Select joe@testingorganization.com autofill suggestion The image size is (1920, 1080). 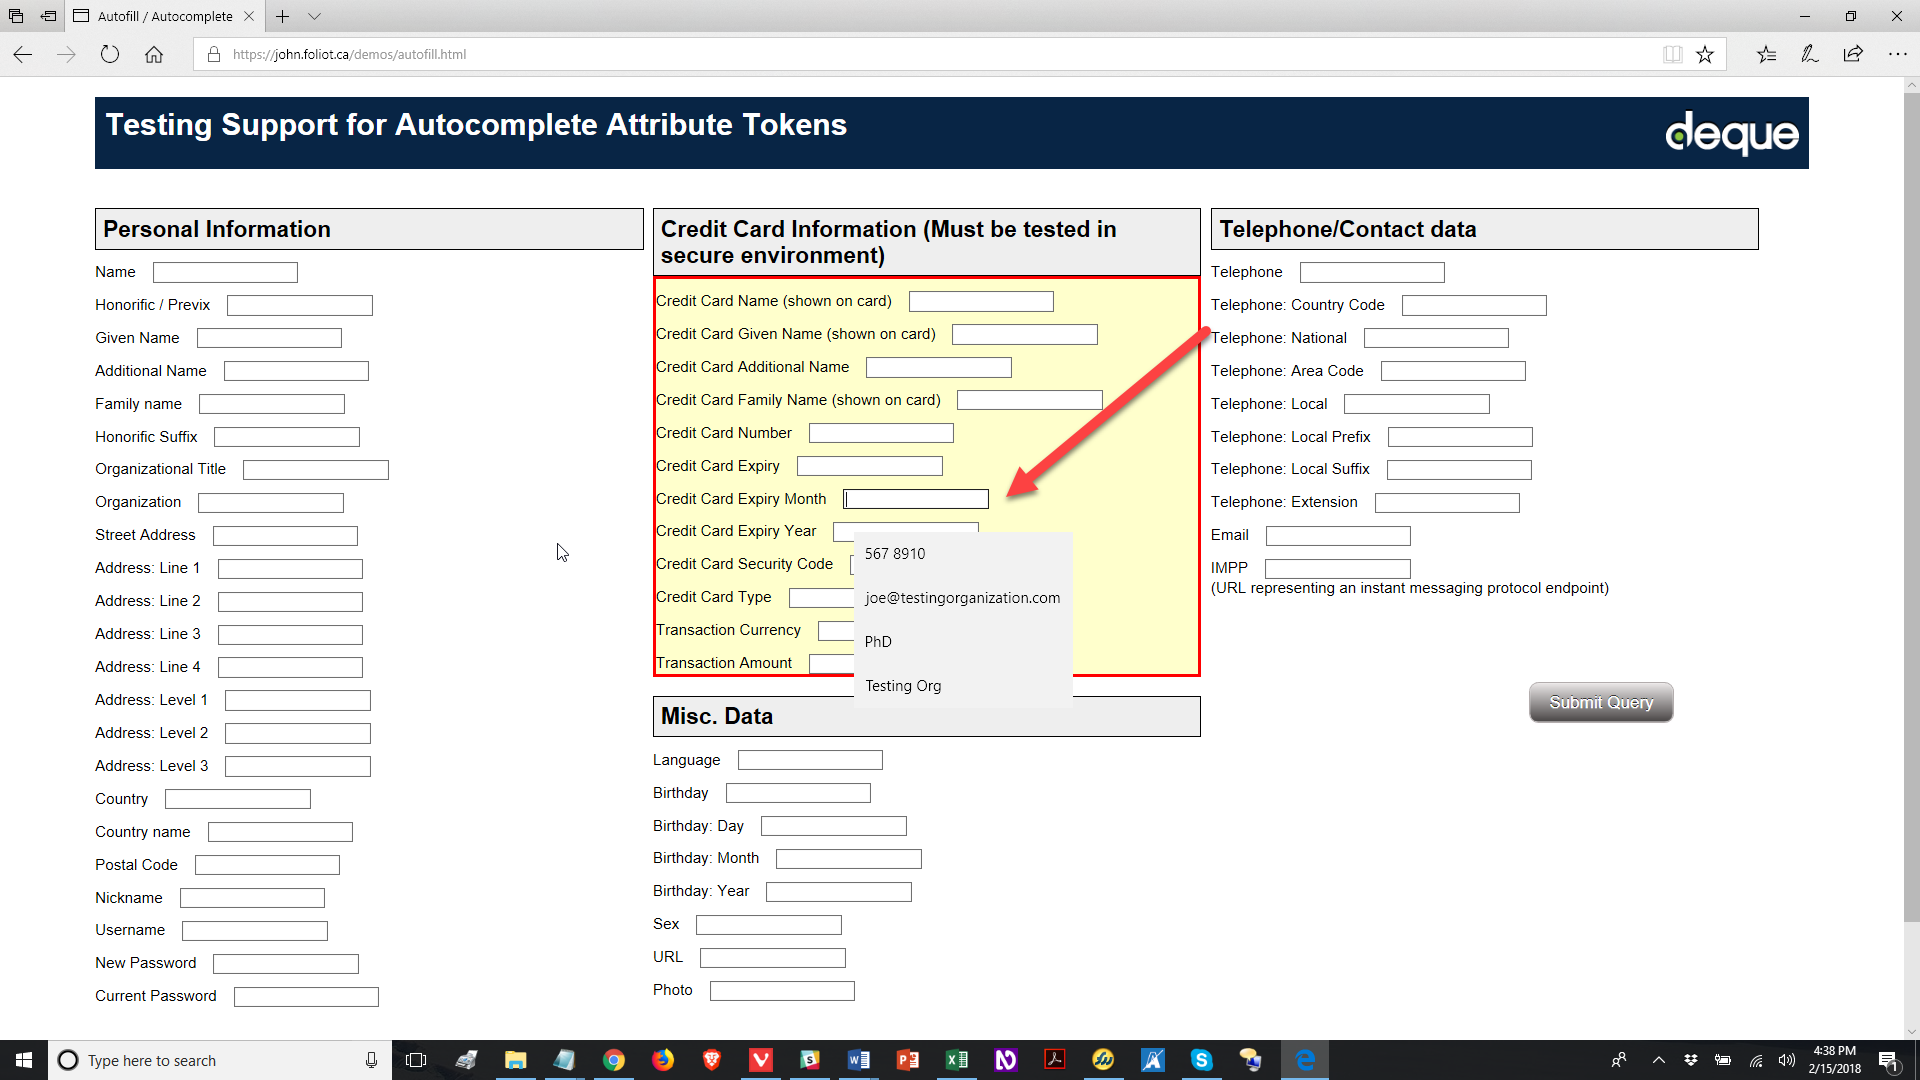coord(962,598)
